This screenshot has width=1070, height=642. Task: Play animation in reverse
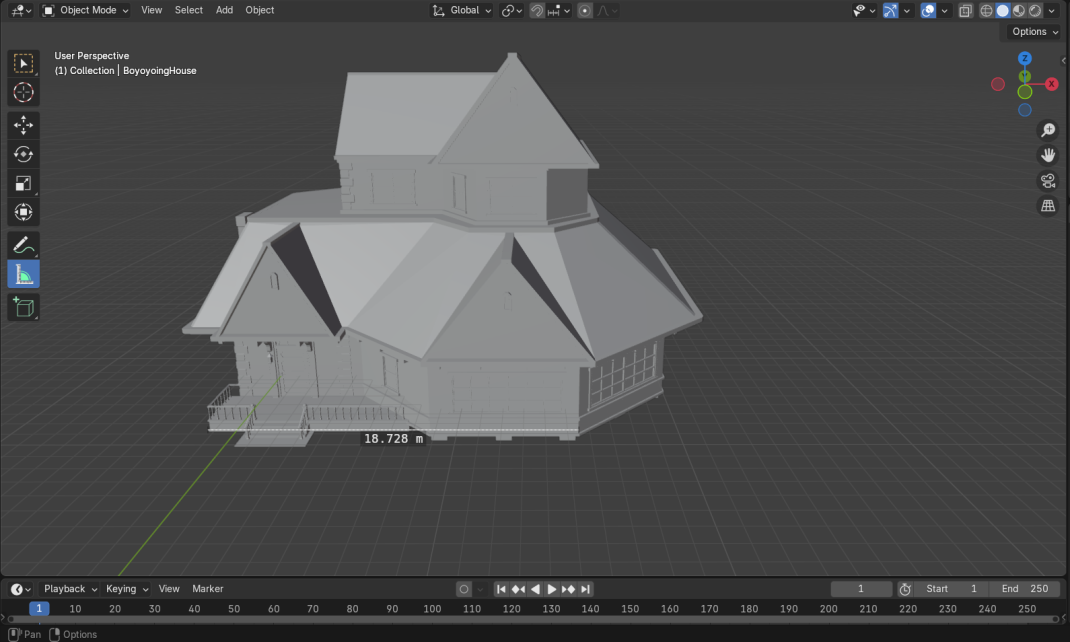535,589
